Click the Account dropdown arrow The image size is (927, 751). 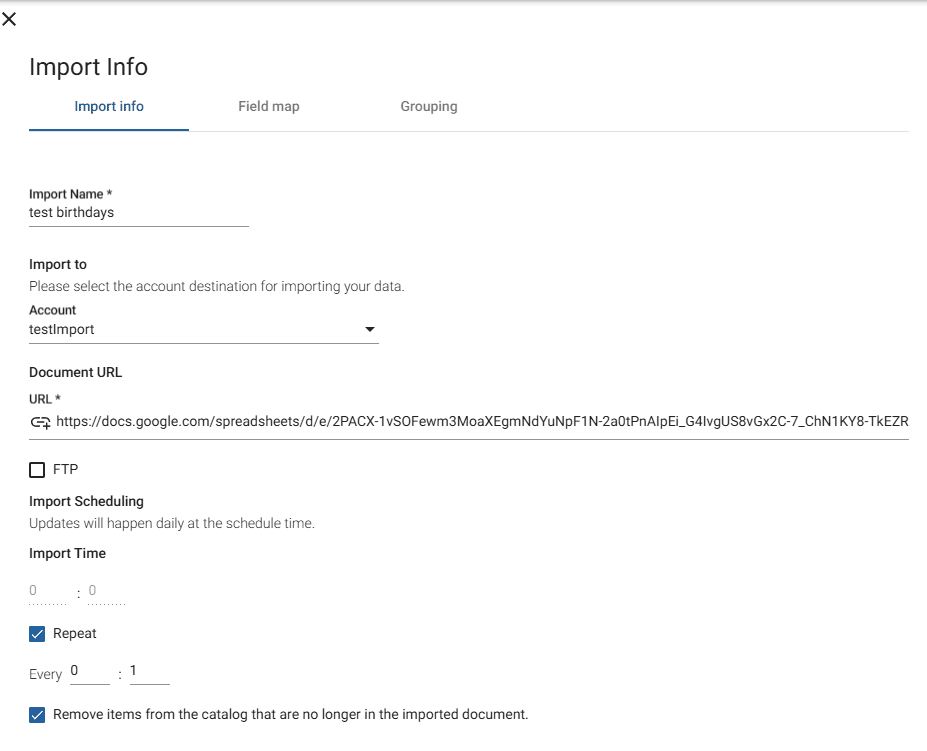pos(369,329)
